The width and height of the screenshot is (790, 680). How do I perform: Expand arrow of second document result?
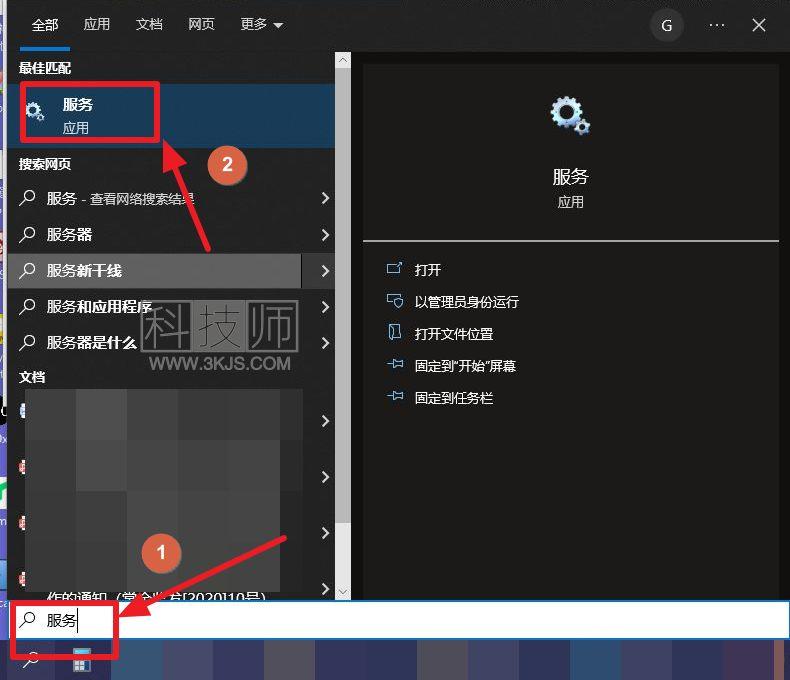click(x=325, y=477)
